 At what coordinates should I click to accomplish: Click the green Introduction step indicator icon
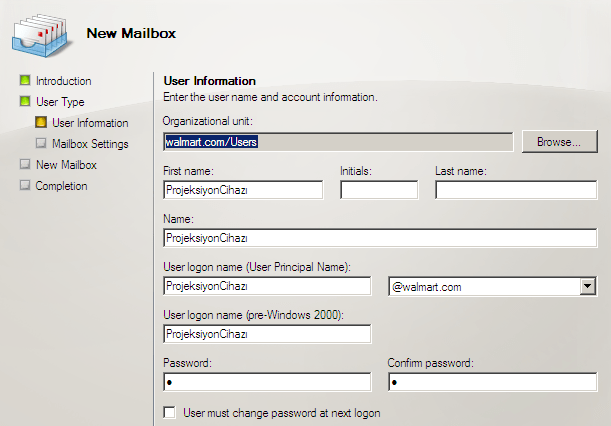(x=25, y=81)
